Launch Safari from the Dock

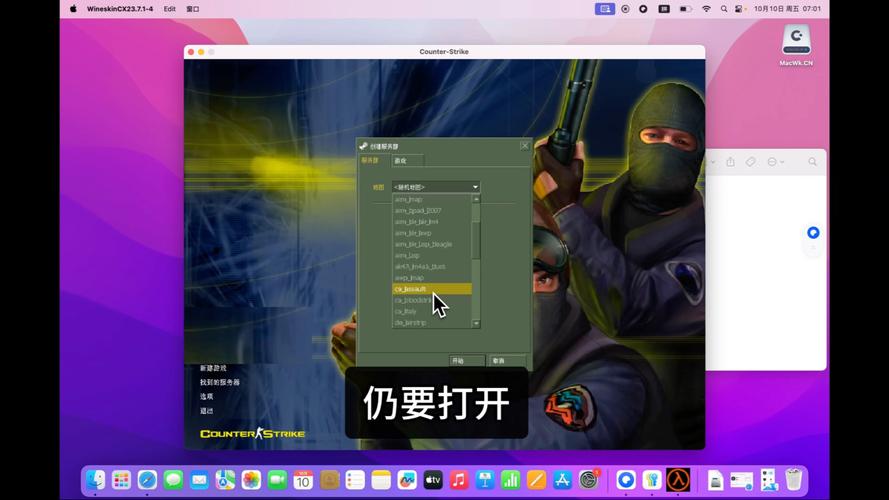click(147, 480)
